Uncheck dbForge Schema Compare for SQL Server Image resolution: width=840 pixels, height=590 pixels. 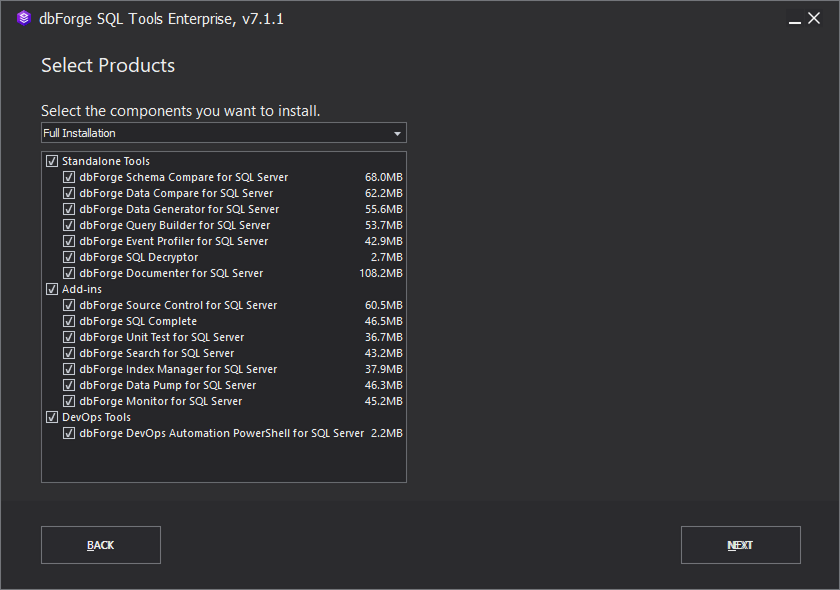click(69, 177)
